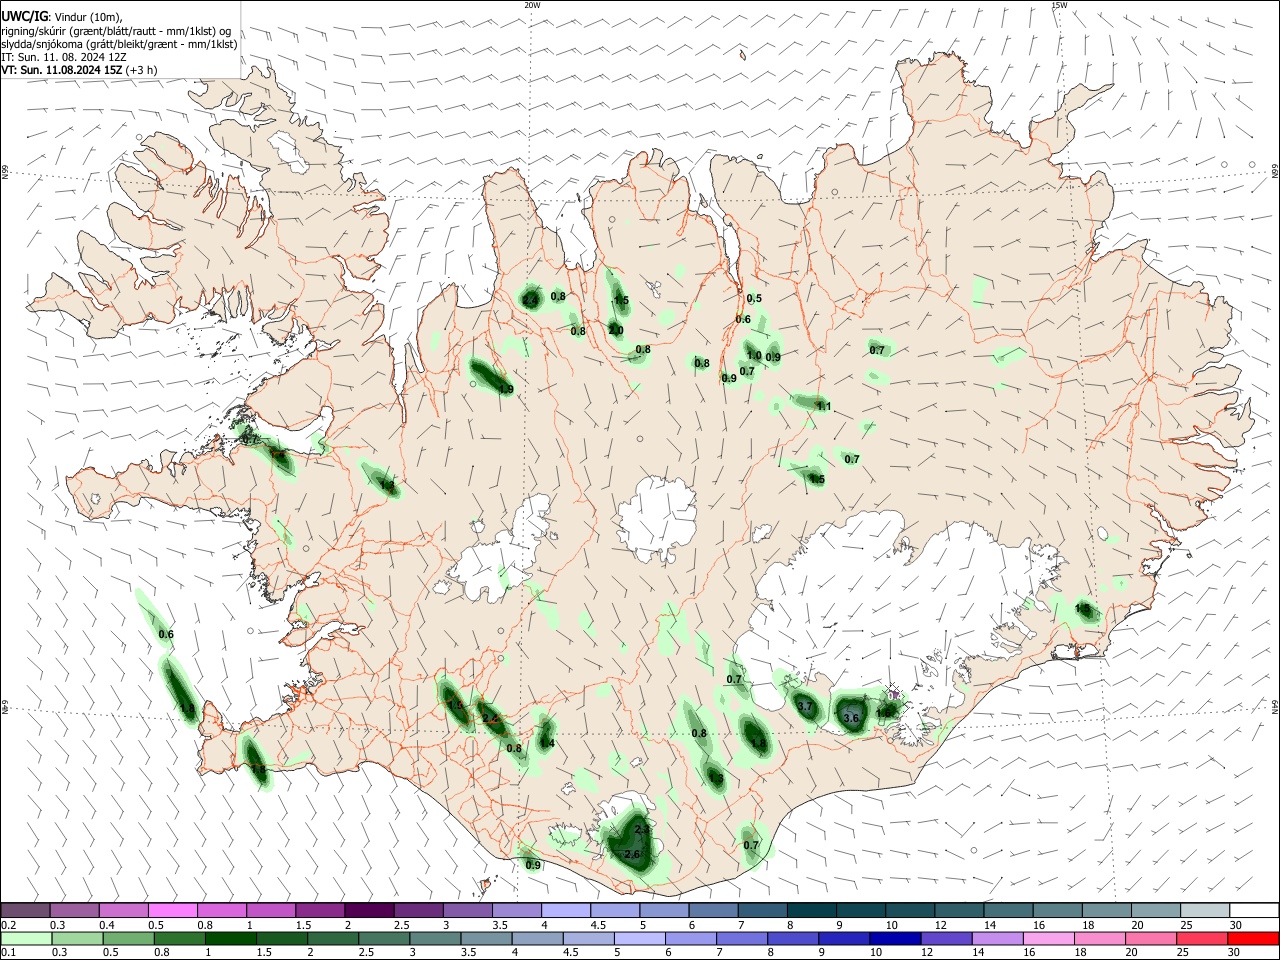Screen dimensions: 1280x960
Task: Pick lower legend green swatch between 0.5 and 0.8
Action: [131, 938]
